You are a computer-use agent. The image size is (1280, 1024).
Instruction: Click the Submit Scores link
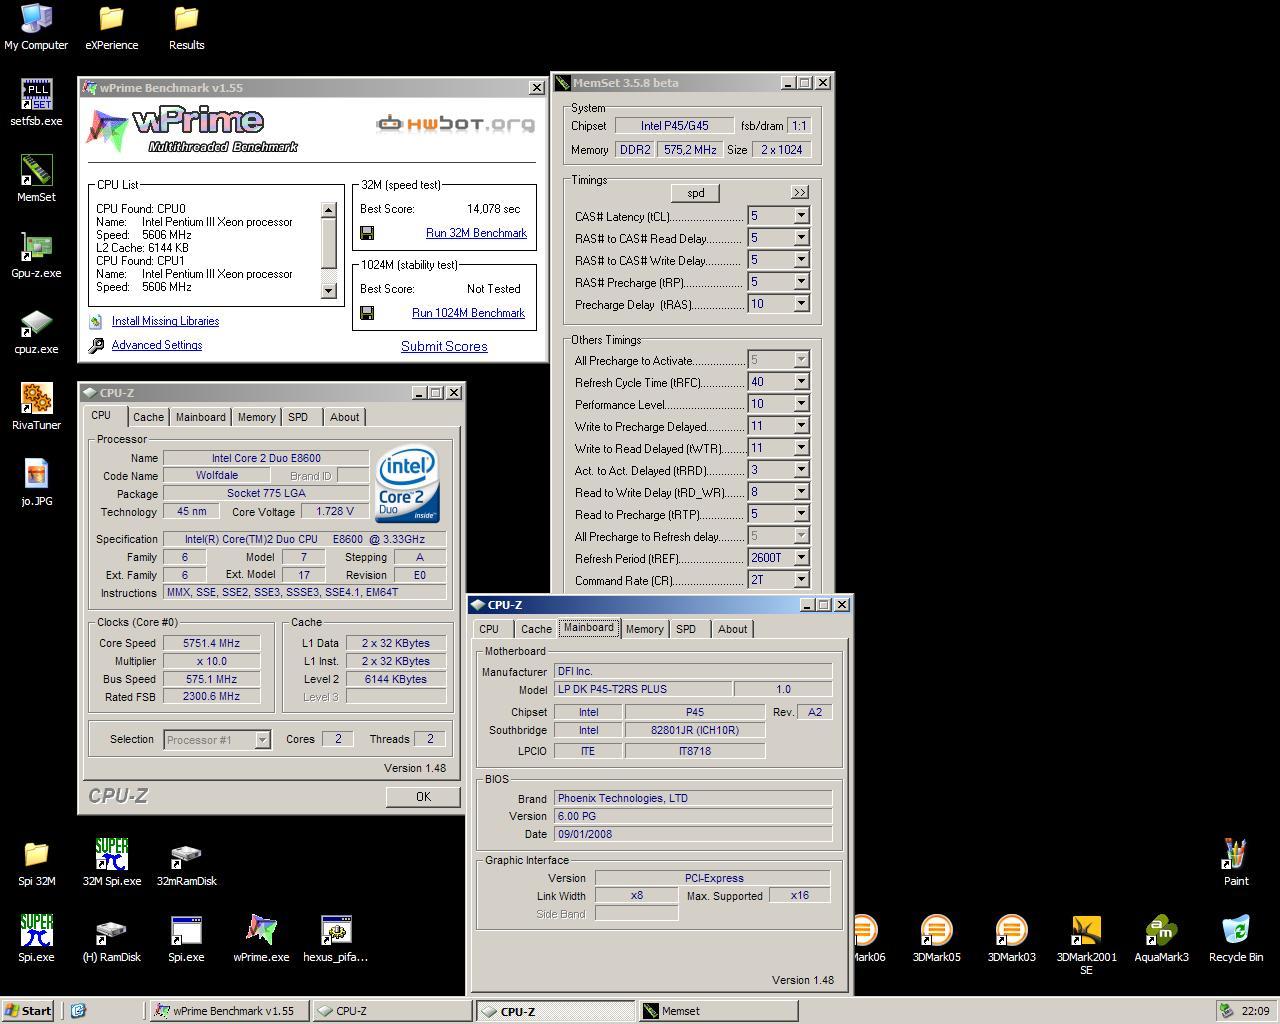coord(444,346)
